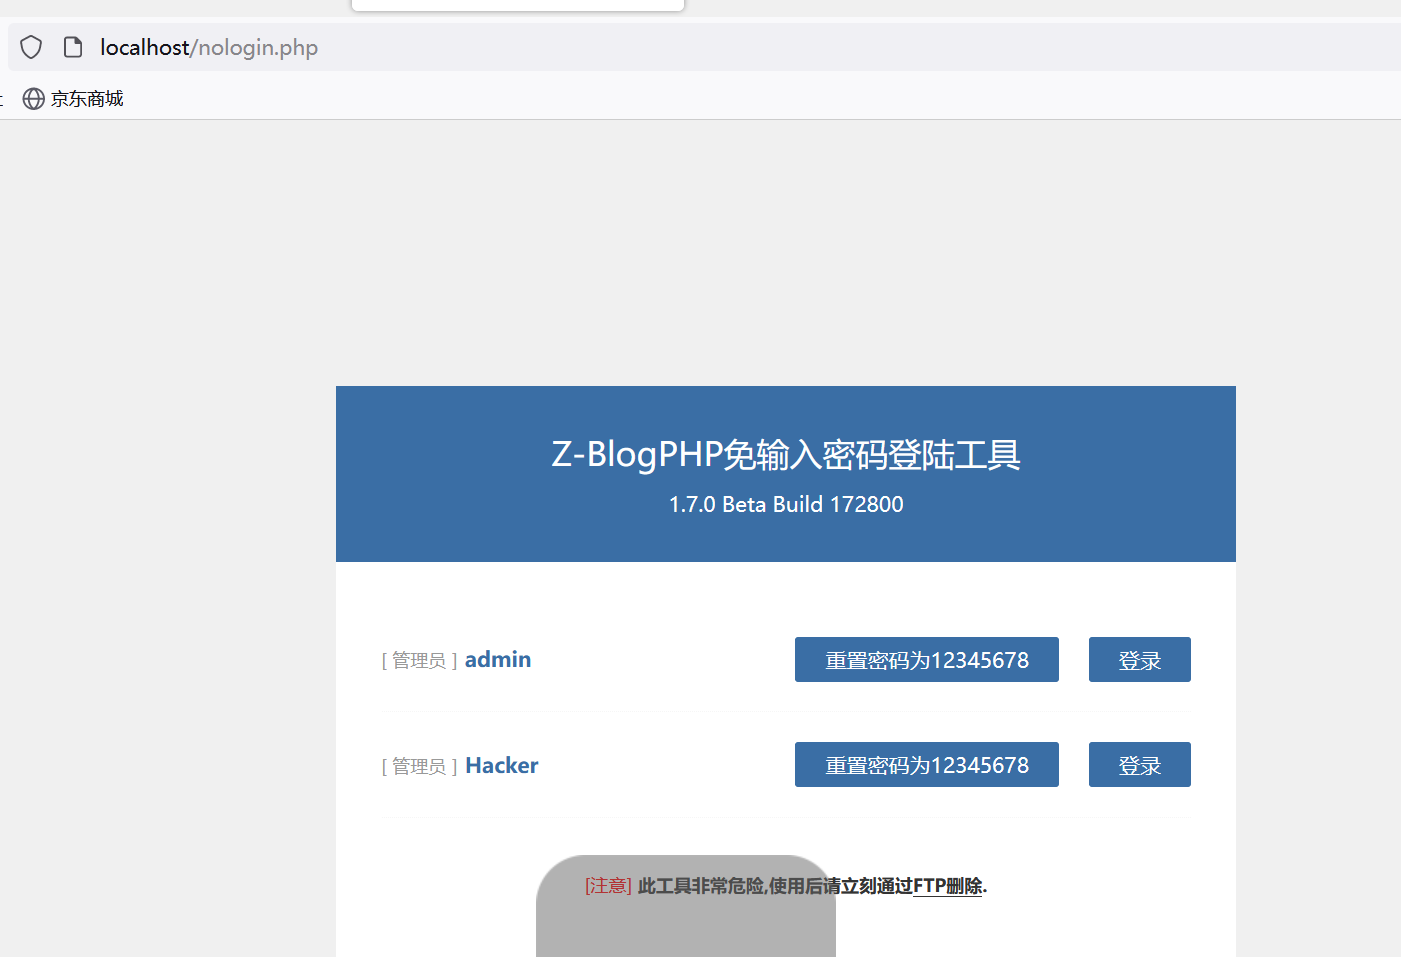
Task: Open the 京东商城 bookmark
Action: tap(73, 98)
